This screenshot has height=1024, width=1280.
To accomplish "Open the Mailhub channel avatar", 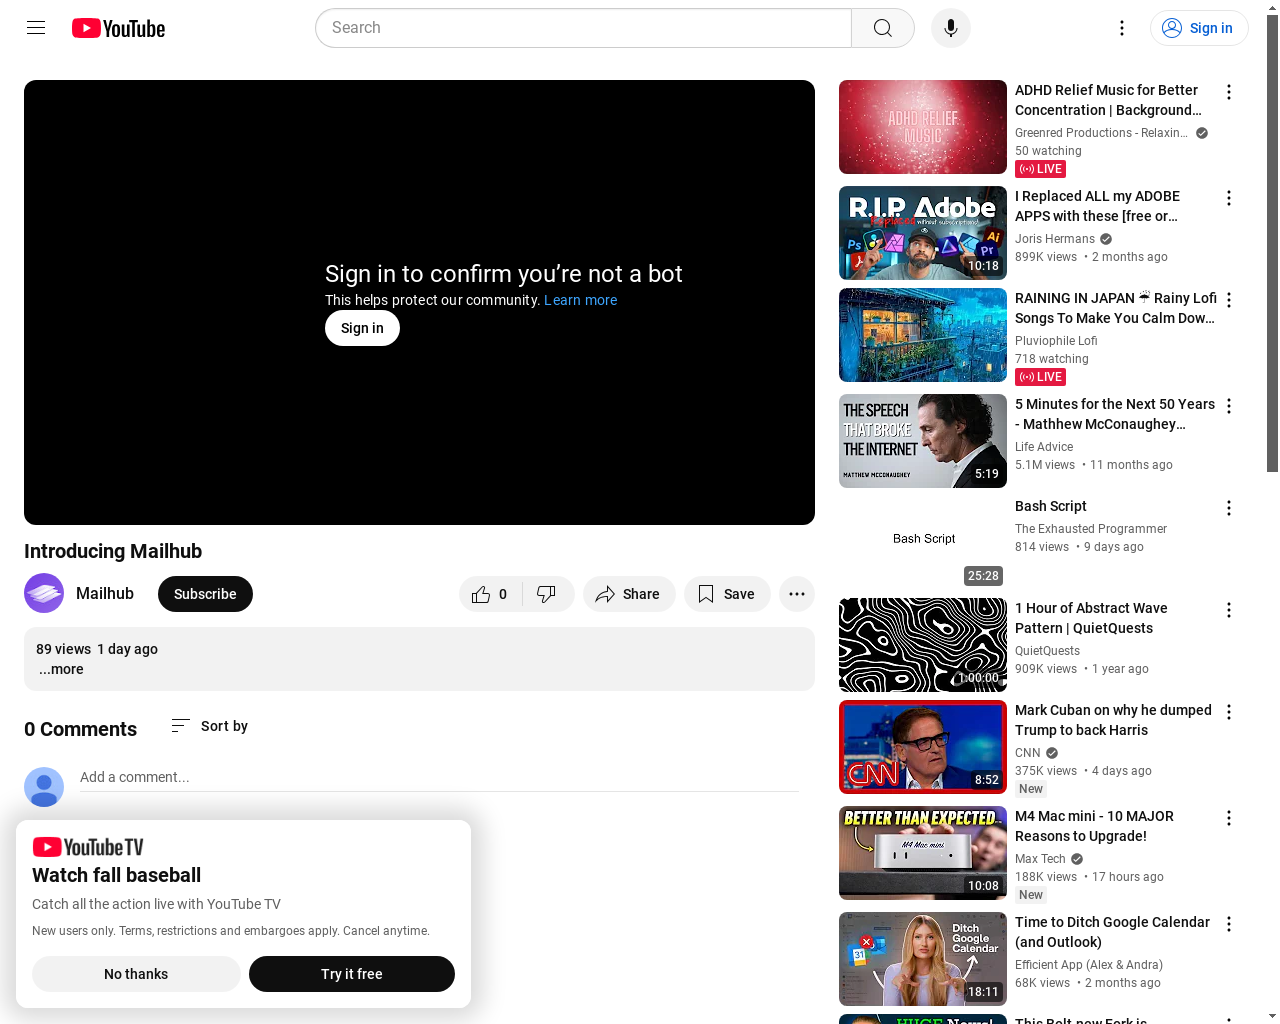I will coord(44,593).
